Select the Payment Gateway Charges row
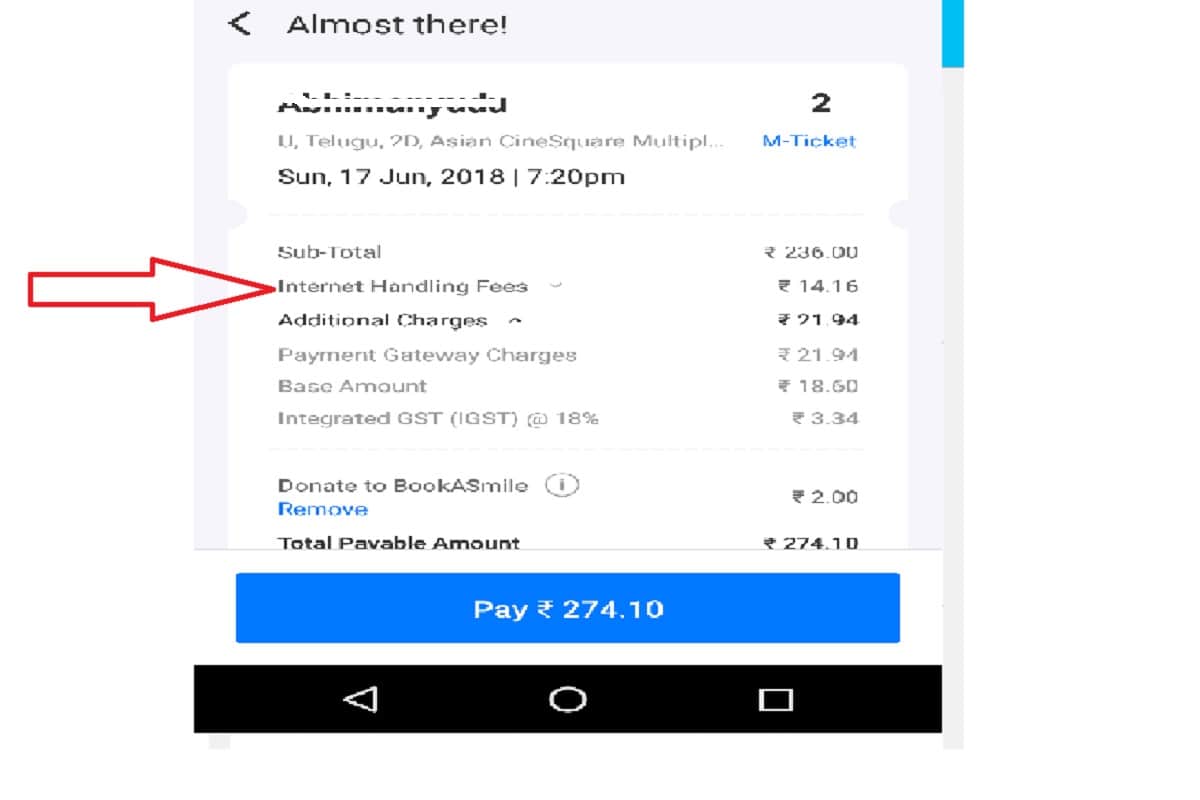Viewport: 1200px width, 800px height. point(427,354)
